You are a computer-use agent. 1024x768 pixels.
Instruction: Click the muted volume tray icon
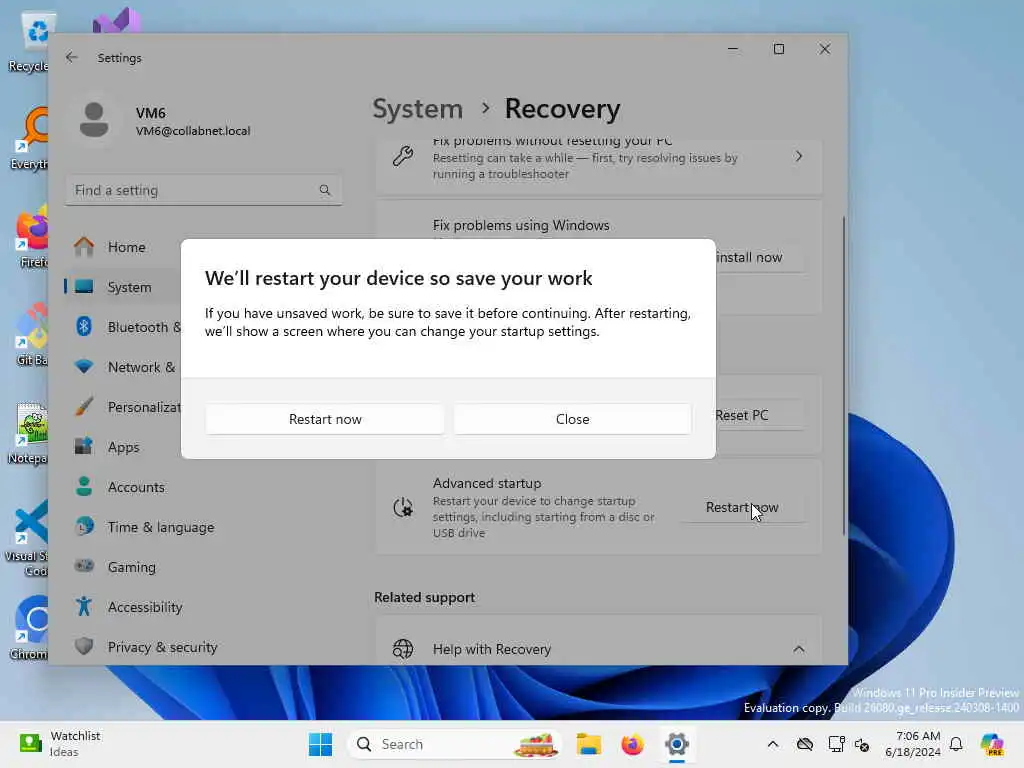coord(862,744)
